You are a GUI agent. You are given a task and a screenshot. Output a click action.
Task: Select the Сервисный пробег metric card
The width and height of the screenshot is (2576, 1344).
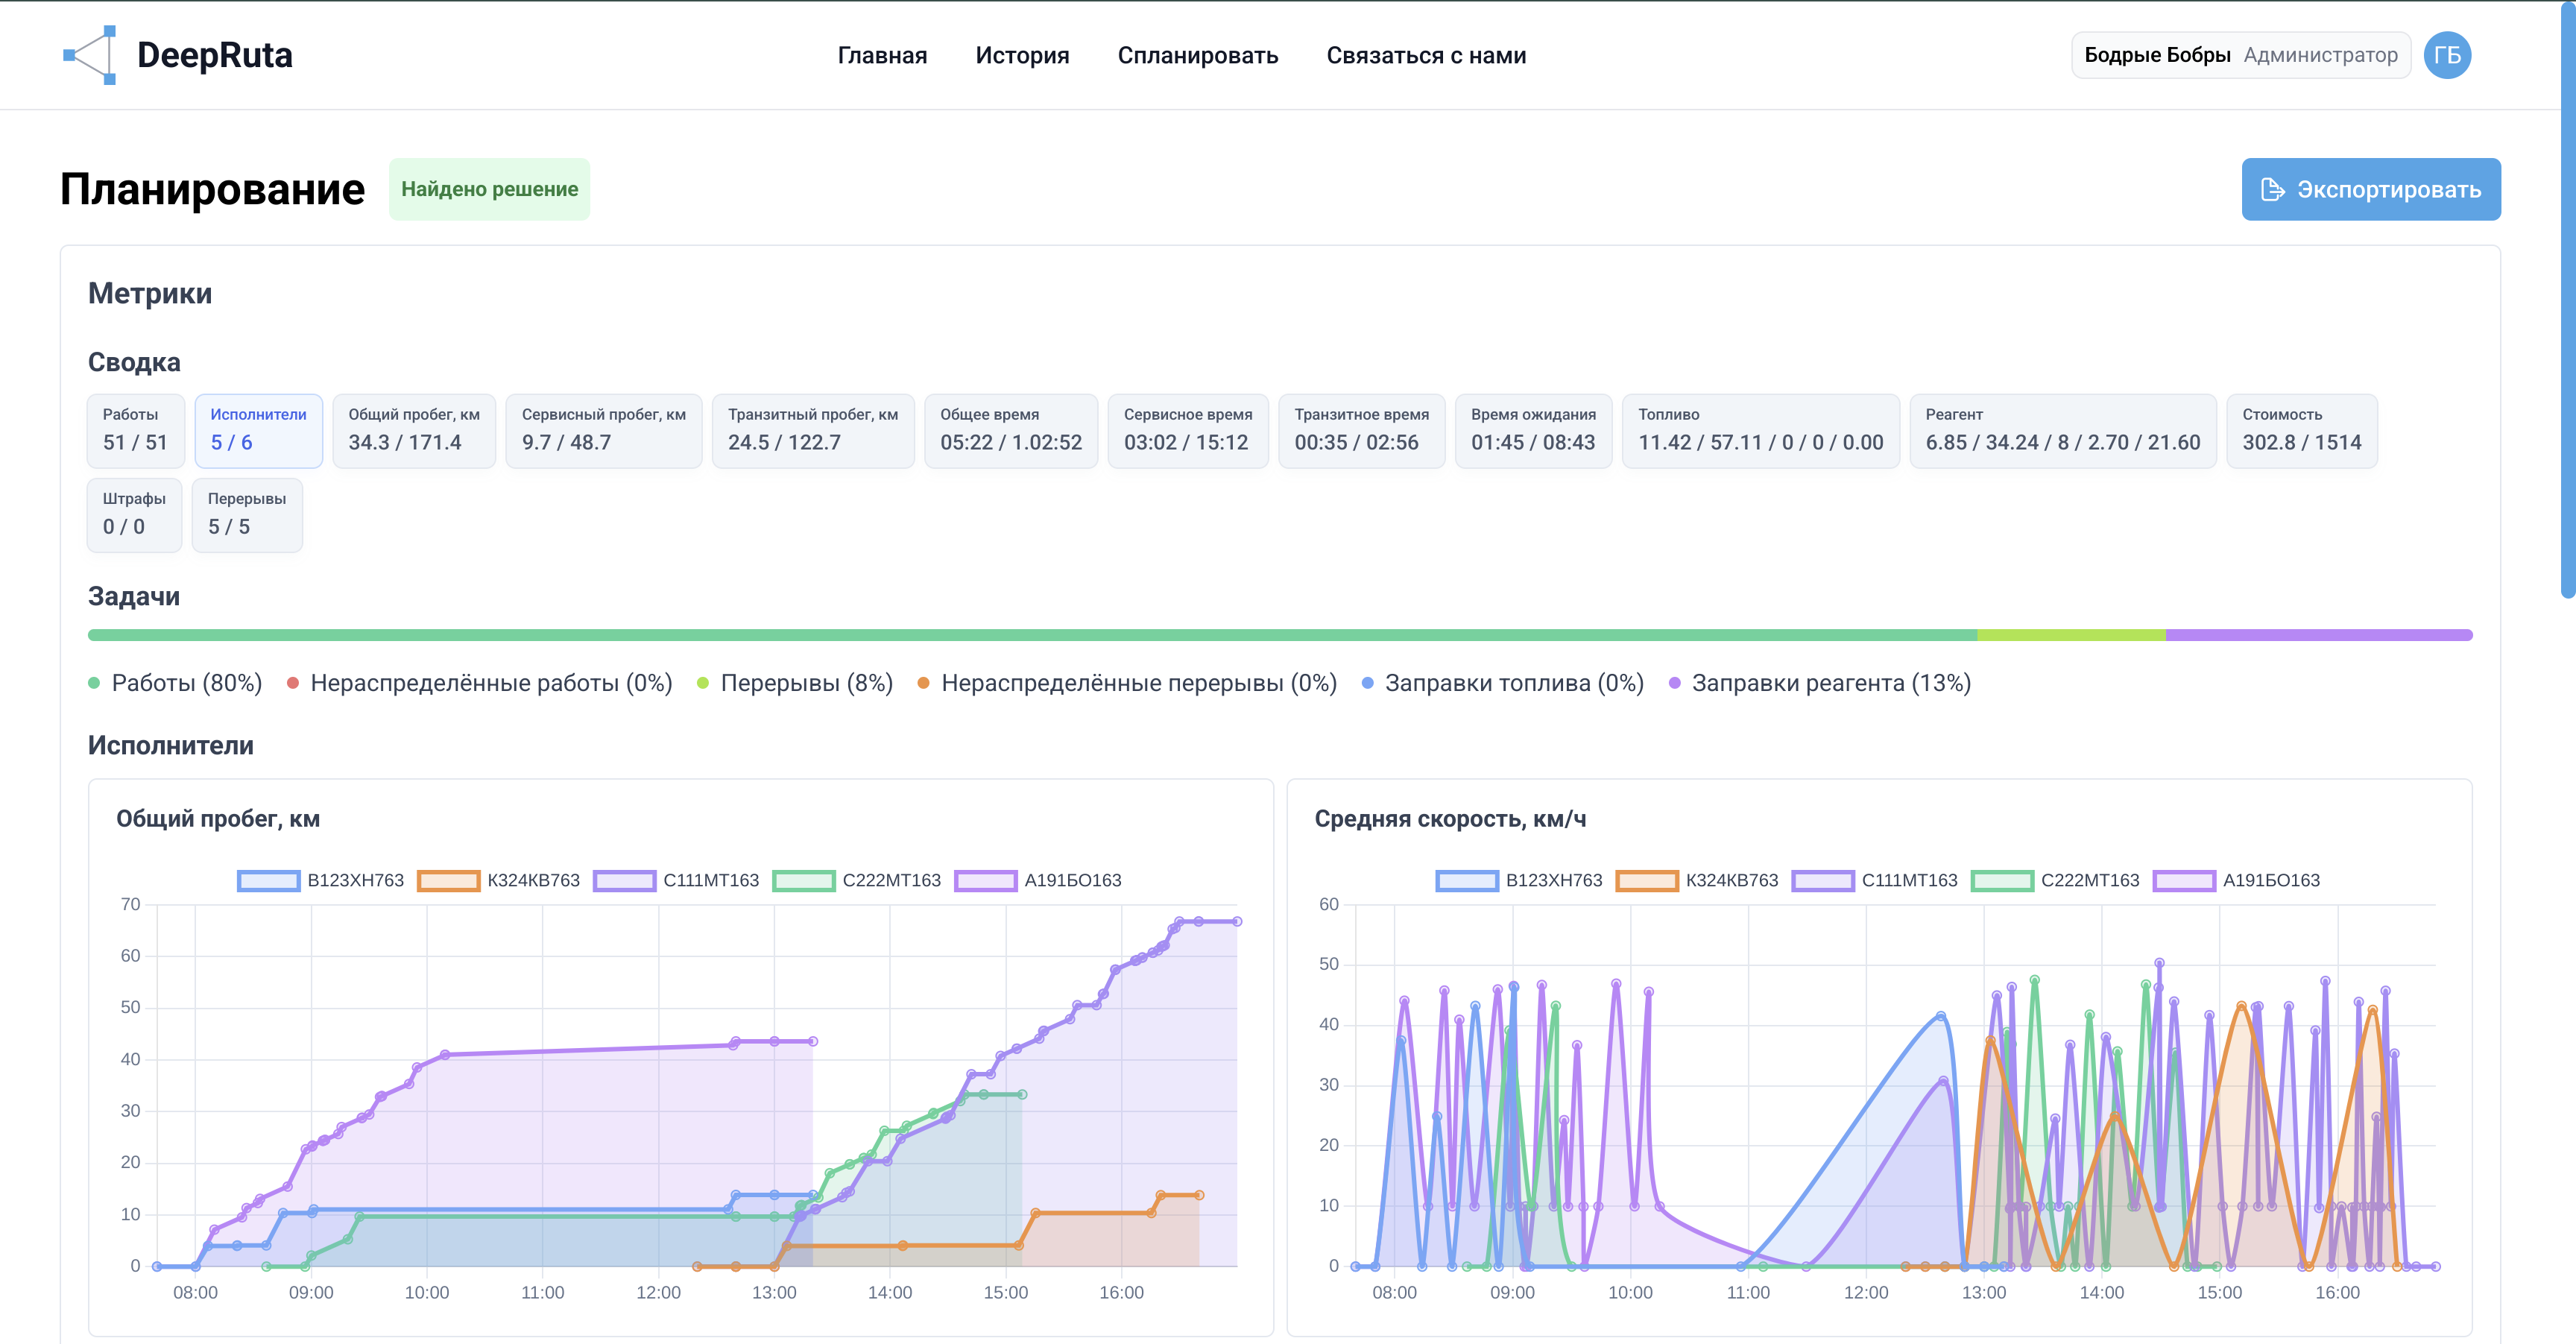pyautogui.click(x=604, y=430)
